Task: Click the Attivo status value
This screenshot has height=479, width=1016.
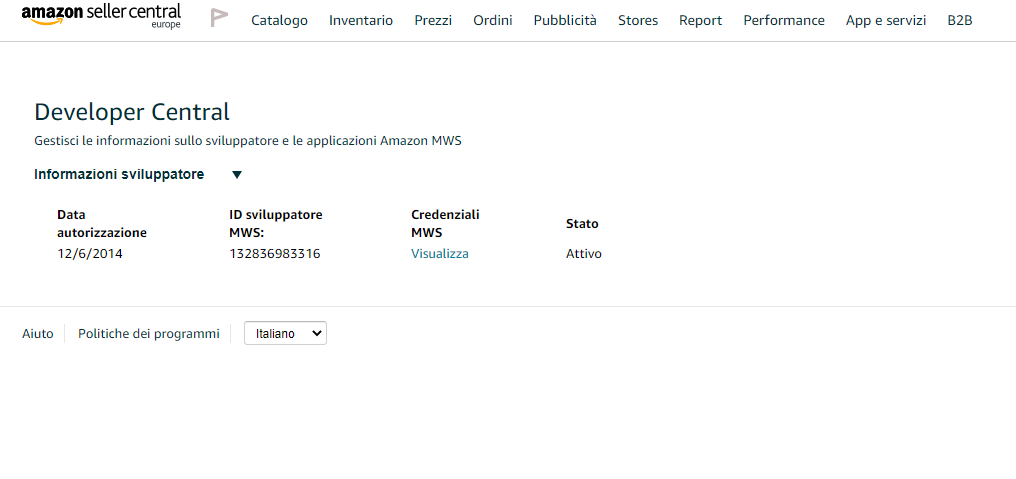Action: 584,253
